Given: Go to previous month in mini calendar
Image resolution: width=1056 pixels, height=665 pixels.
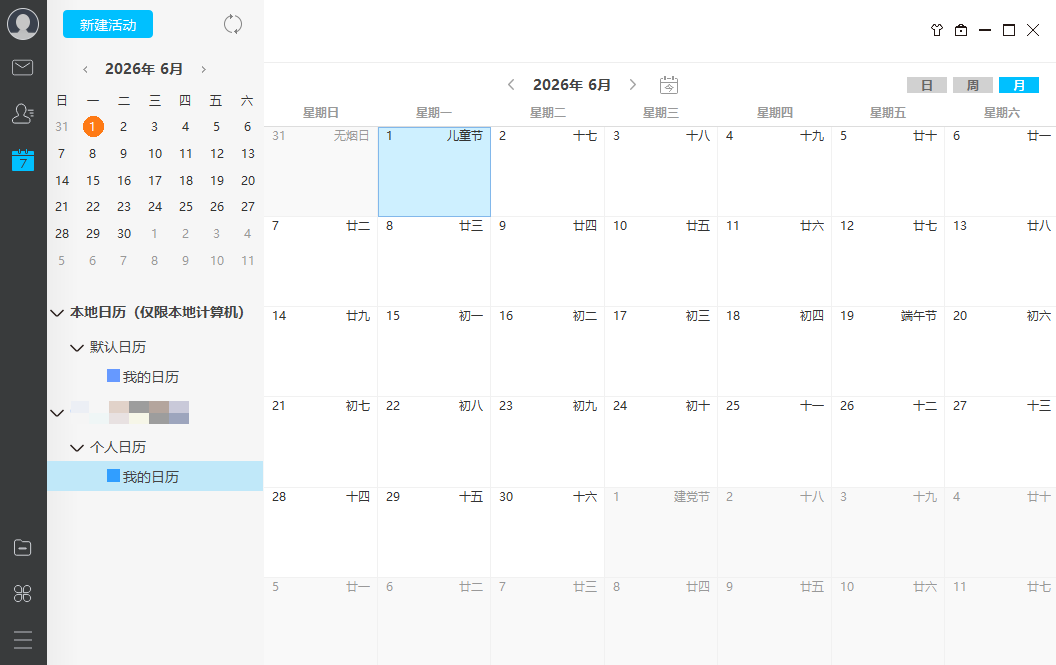Looking at the screenshot, I should click(86, 69).
